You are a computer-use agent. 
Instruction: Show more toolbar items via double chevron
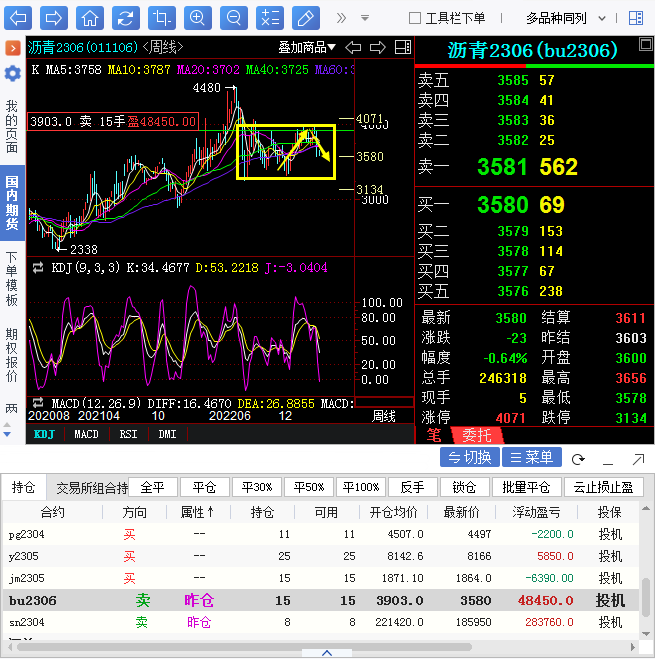[341, 18]
